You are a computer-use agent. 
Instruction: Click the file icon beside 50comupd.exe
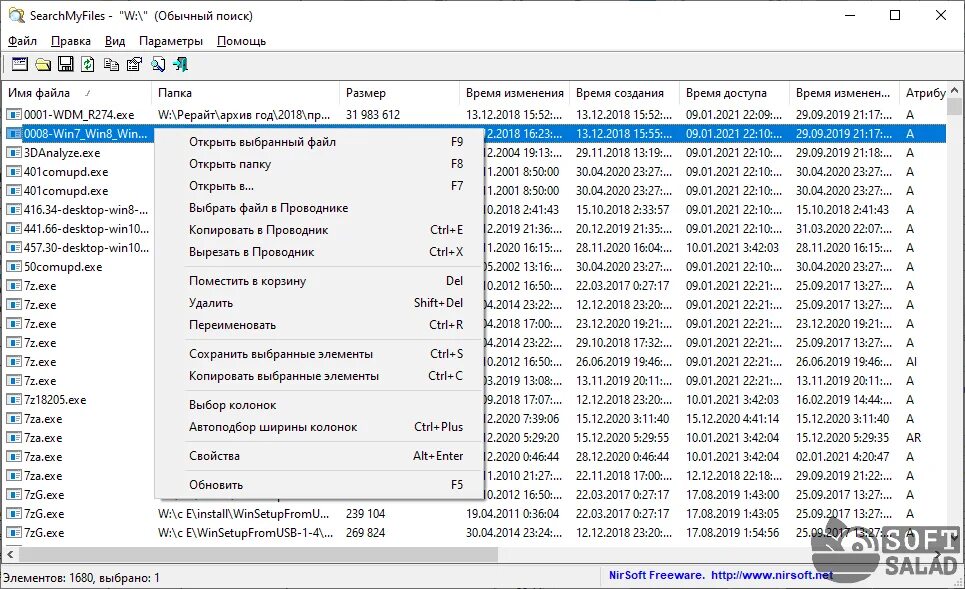pyautogui.click(x=14, y=267)
